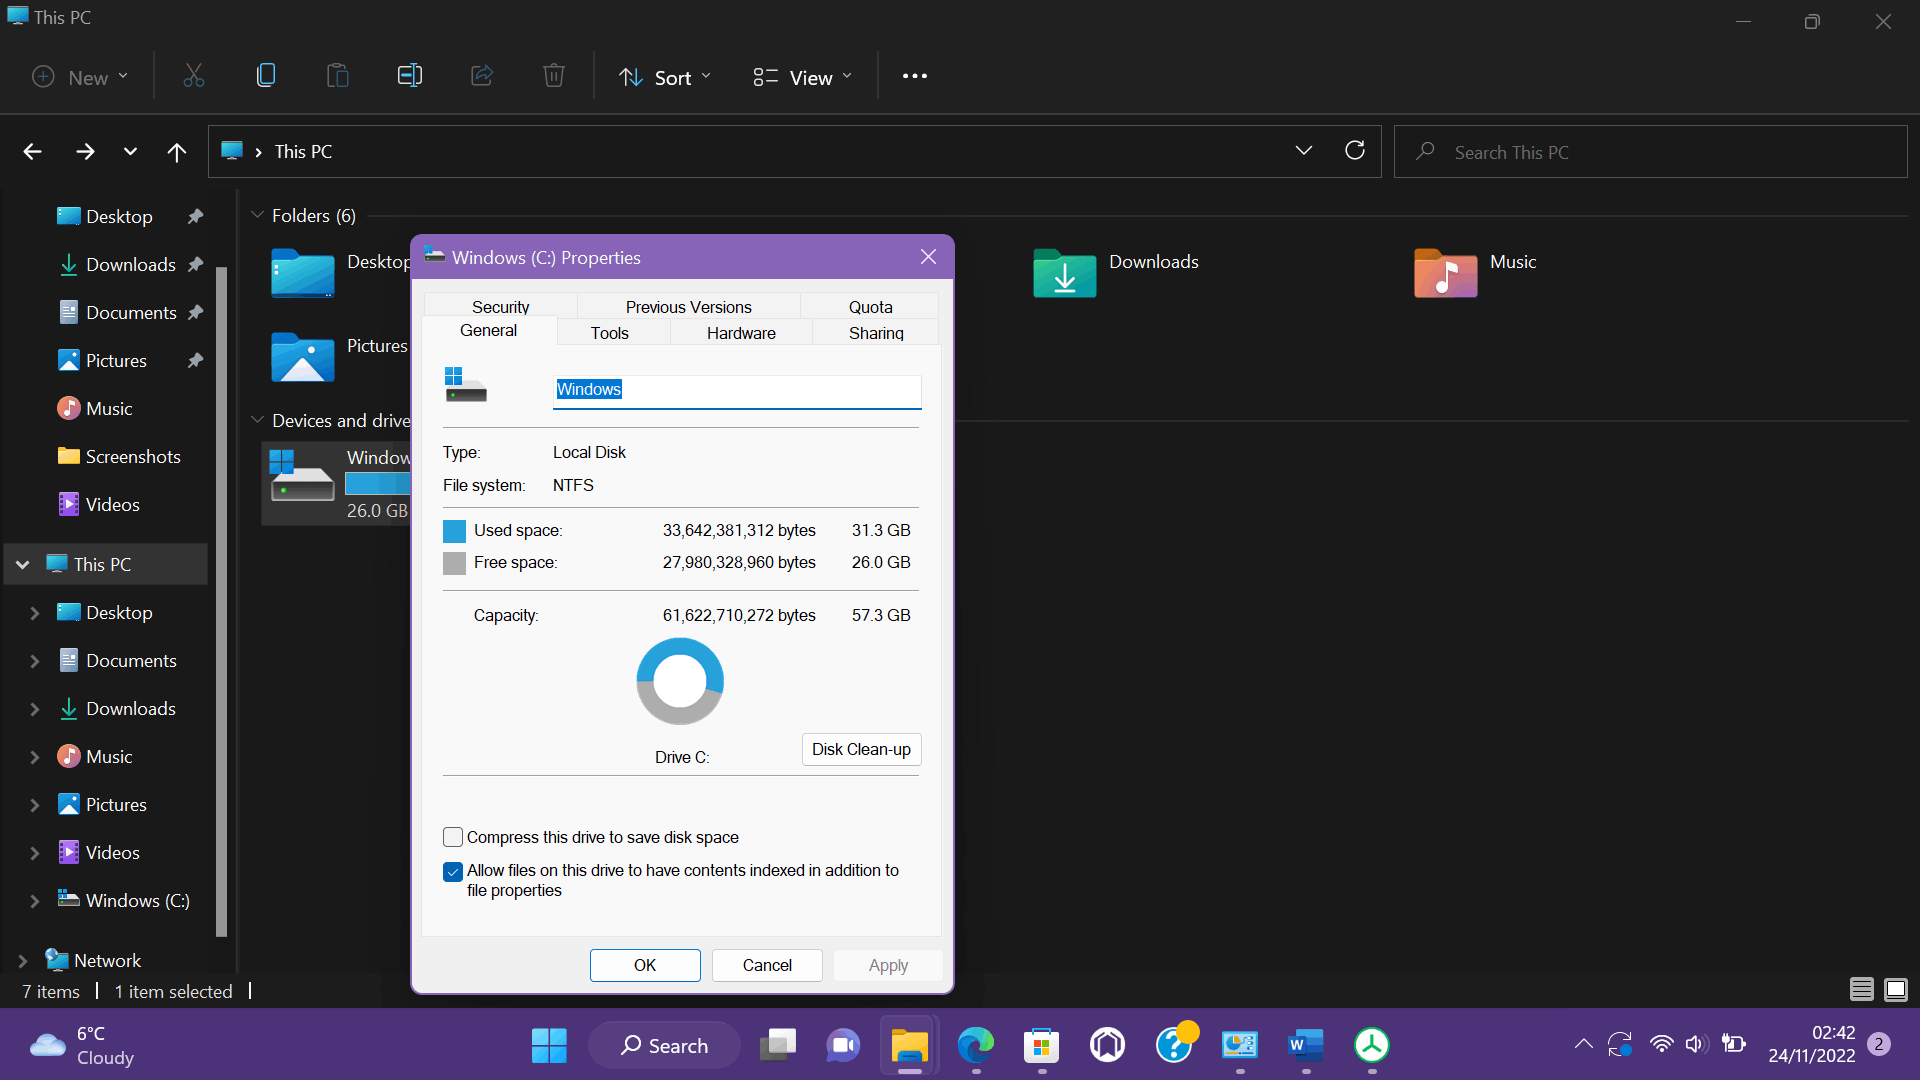
Task: Expand Windows (C:) in navigation tree
Action: pos(34,901)
